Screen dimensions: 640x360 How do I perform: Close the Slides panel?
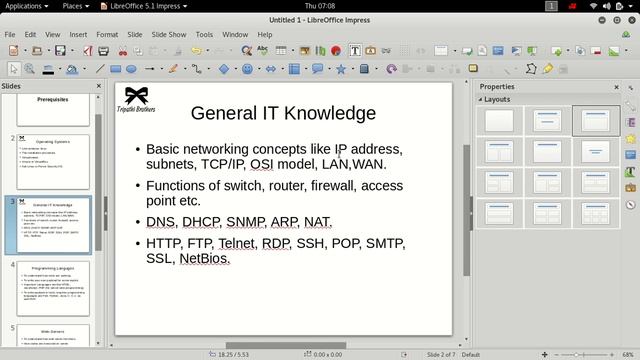pos(98,86)
